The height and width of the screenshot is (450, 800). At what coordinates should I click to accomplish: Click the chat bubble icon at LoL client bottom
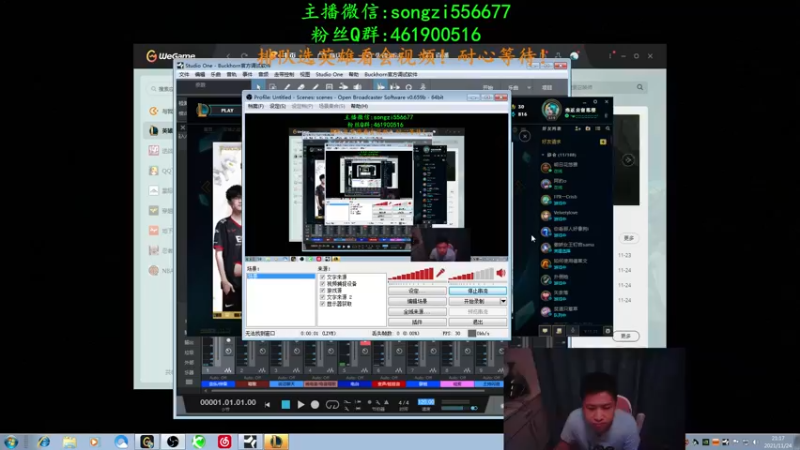click(545, 331)
